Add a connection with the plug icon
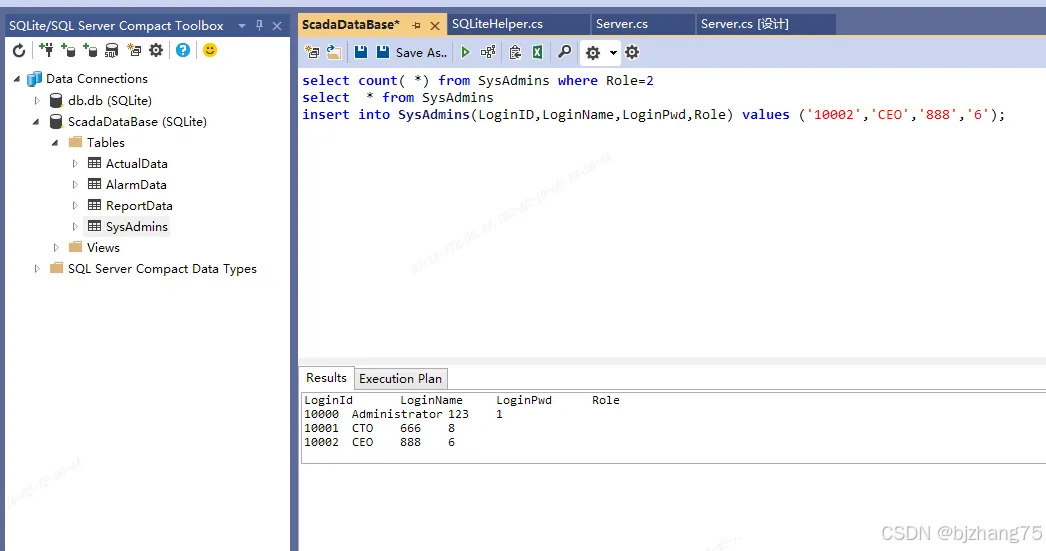Screen dimensions: 1046x551 point(46,50)
